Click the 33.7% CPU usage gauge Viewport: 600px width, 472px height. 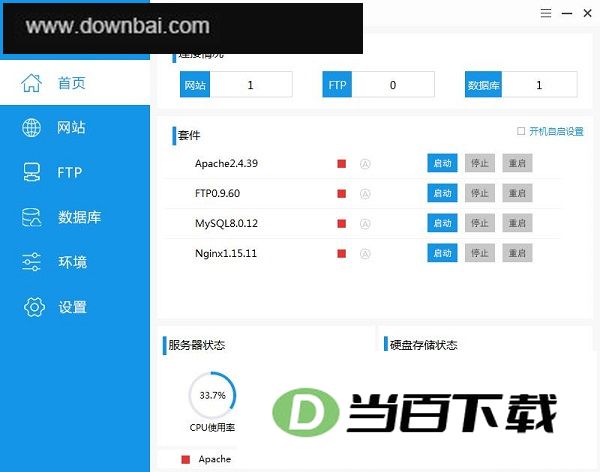point(212,395)
